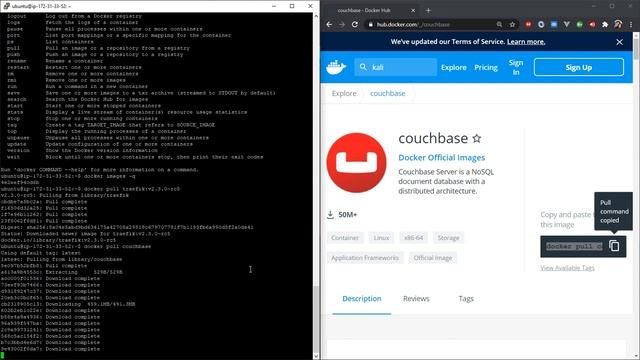This screenshot has height=360, width=640.
Task: Open the red speaker extension icon
Action: 592,24
